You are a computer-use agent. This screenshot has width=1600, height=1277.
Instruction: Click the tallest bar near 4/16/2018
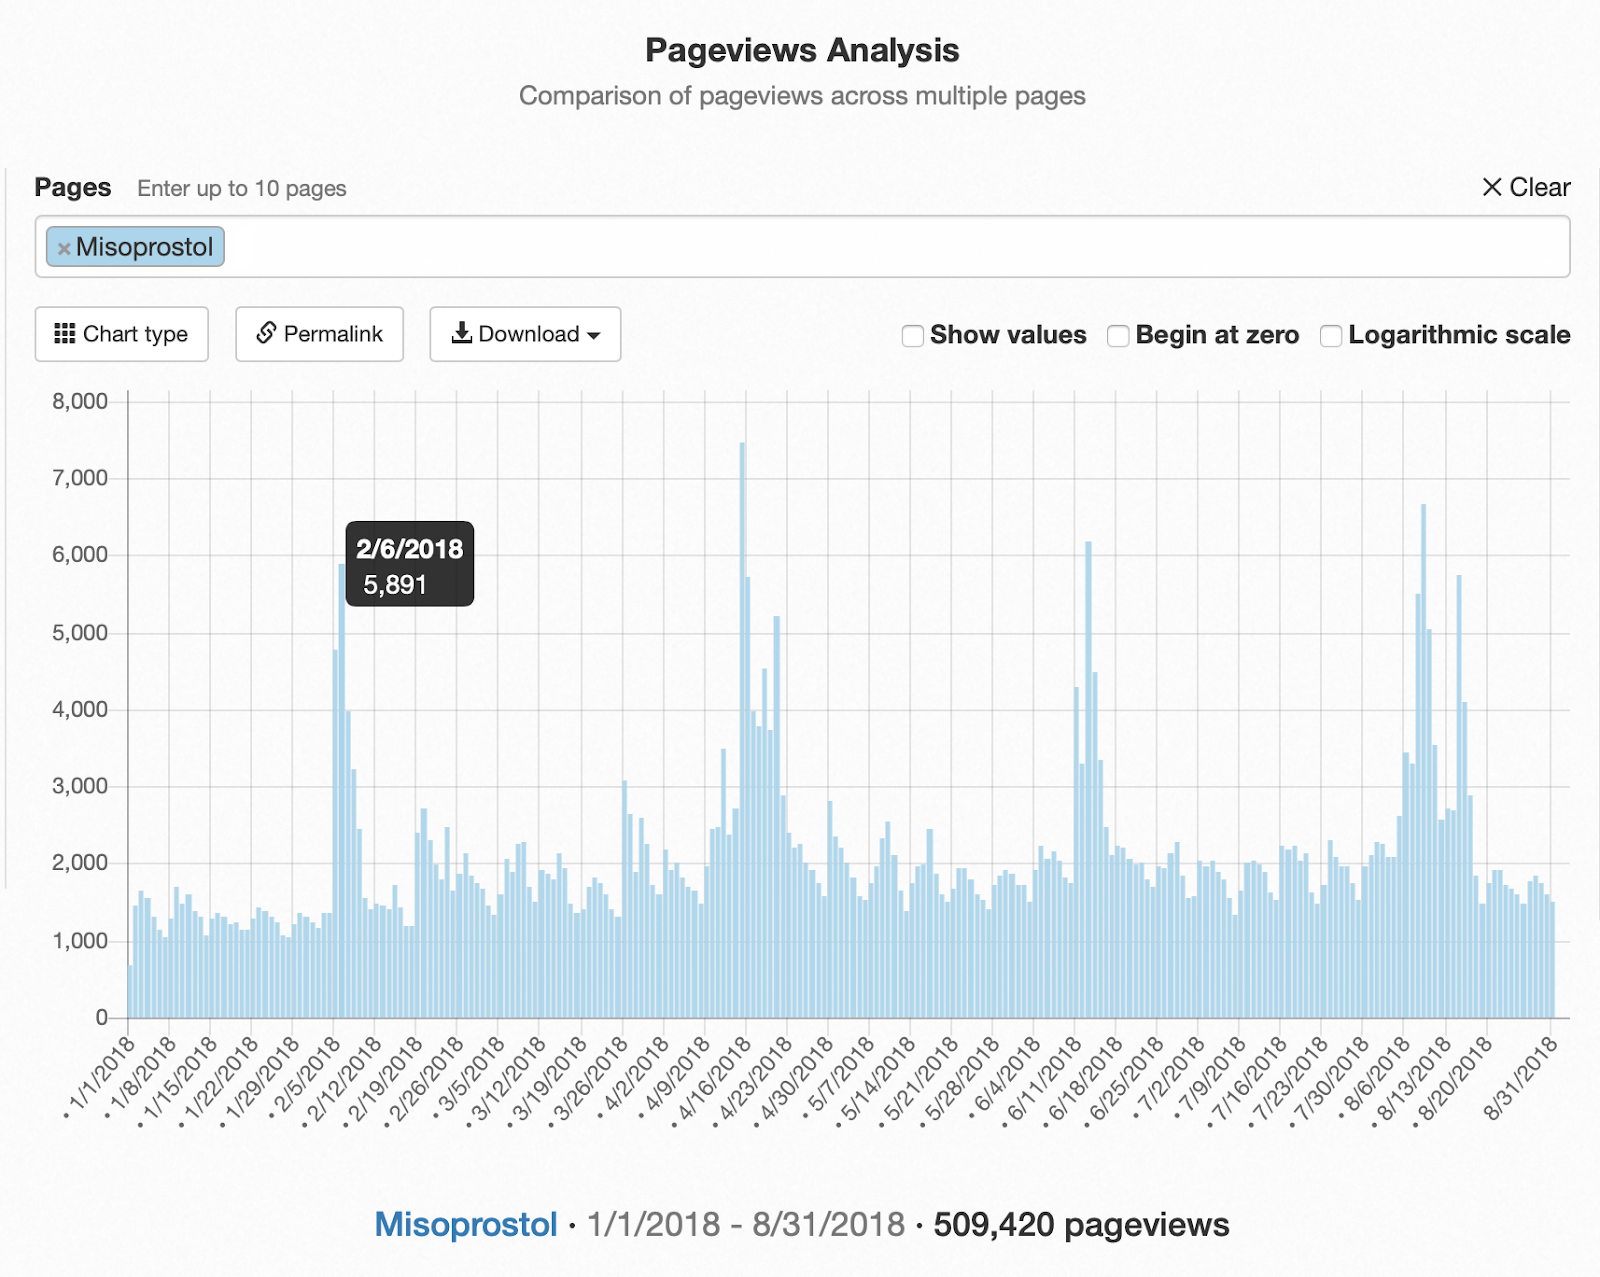tap(742, 730)
